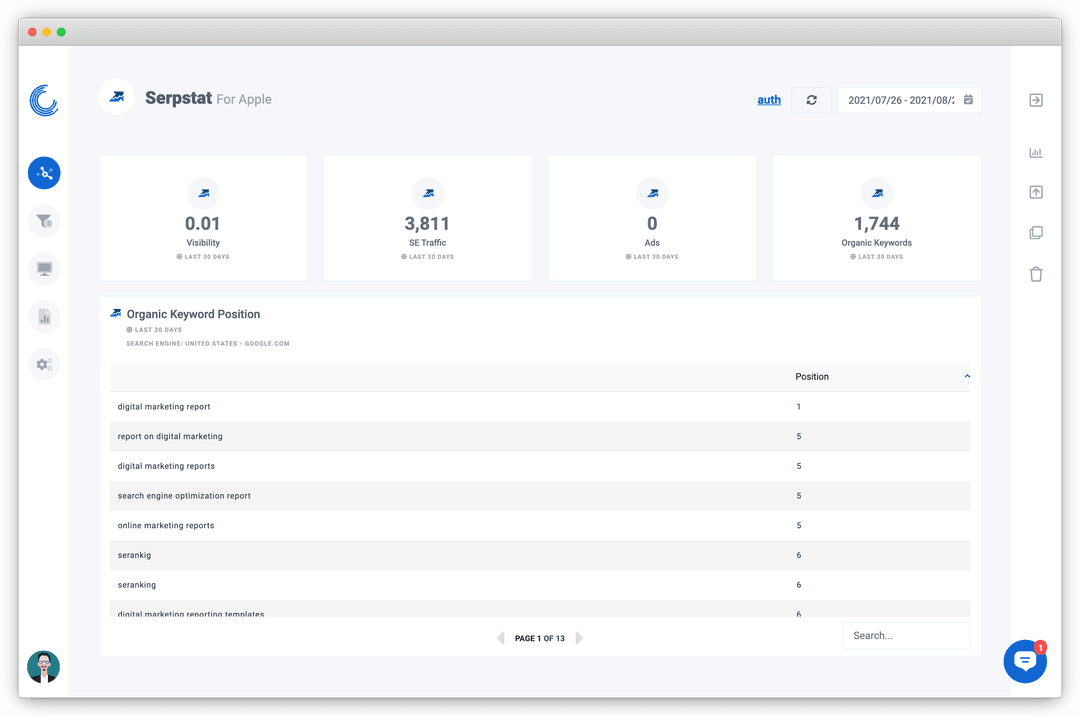Screen dimensions: 1080x716
Task: Click the Serpstat logo next to title
Action: pos(116,97)
